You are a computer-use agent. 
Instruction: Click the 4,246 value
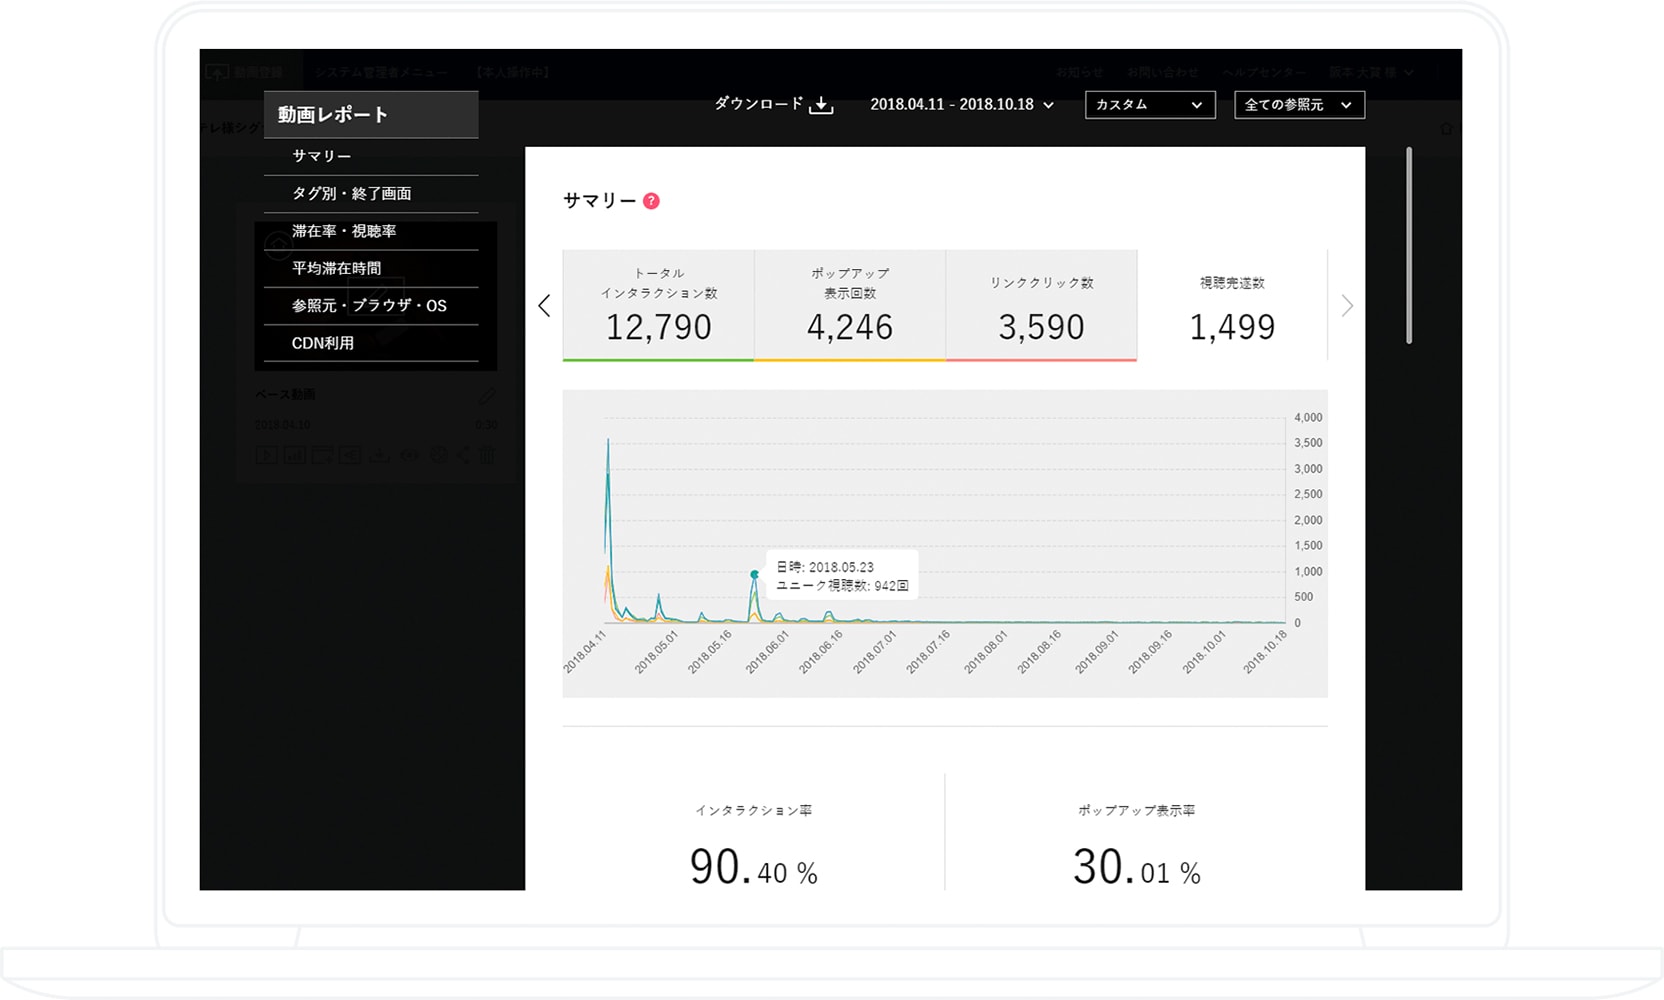pos(850,328)
